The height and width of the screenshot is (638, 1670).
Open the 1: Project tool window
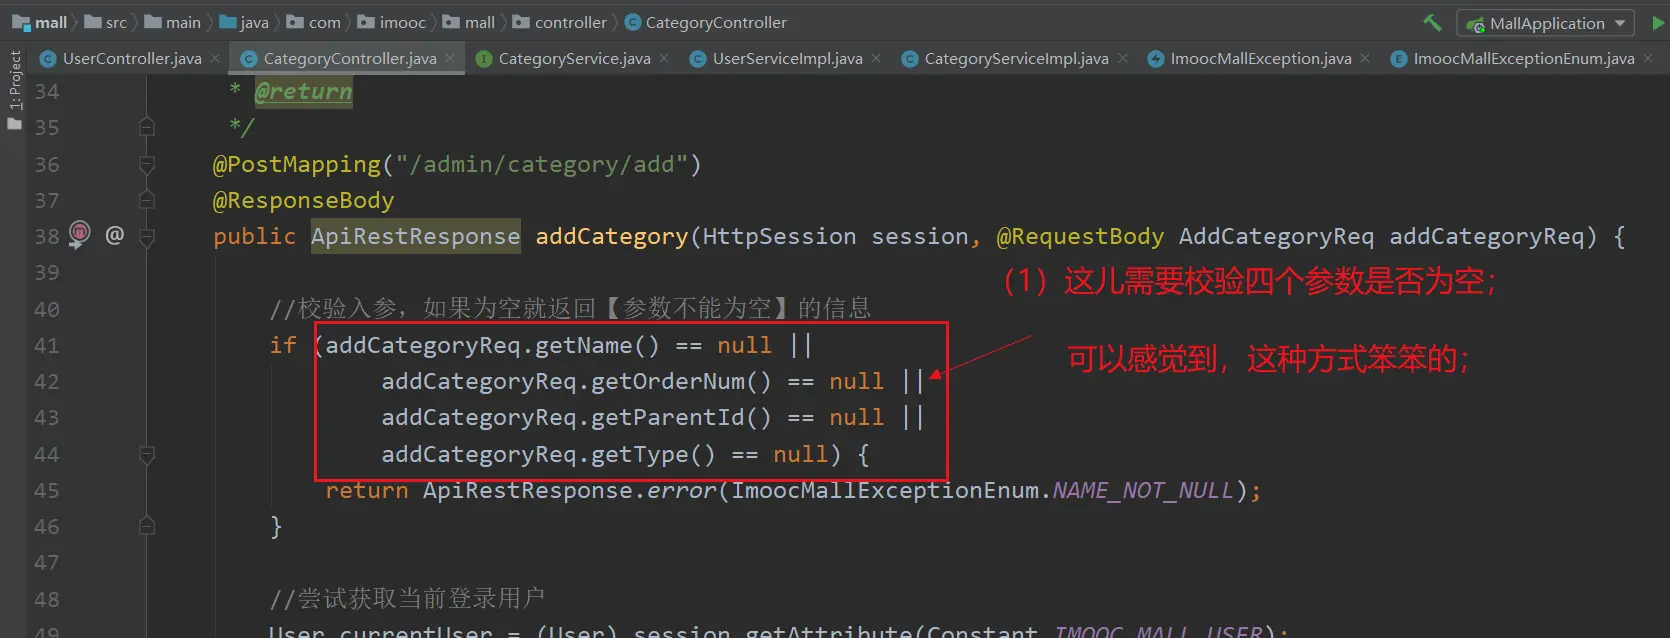[x=14, y=90]
